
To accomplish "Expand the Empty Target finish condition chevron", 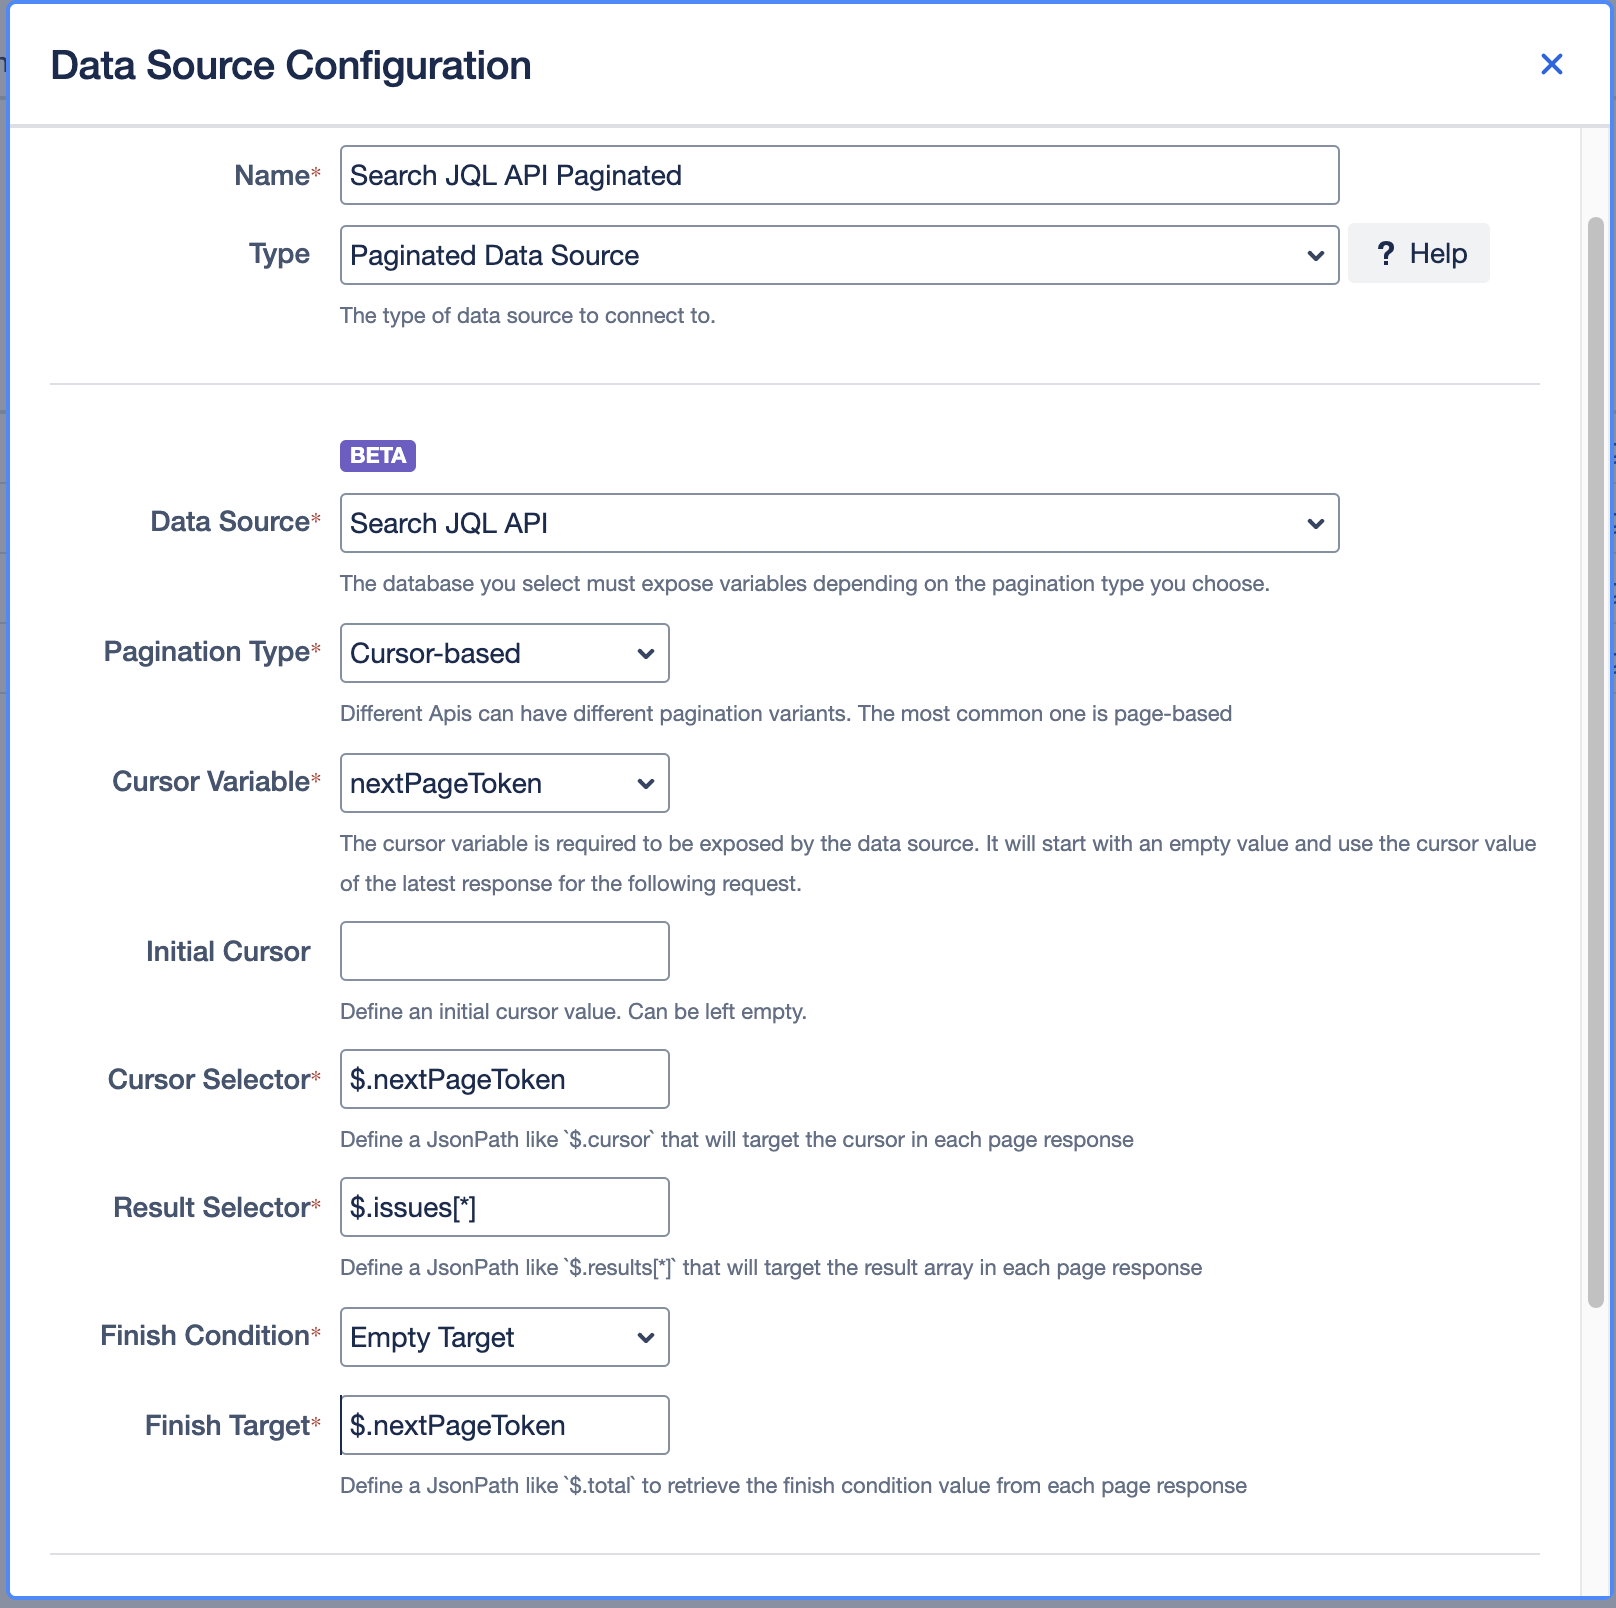I will 645,1337.
